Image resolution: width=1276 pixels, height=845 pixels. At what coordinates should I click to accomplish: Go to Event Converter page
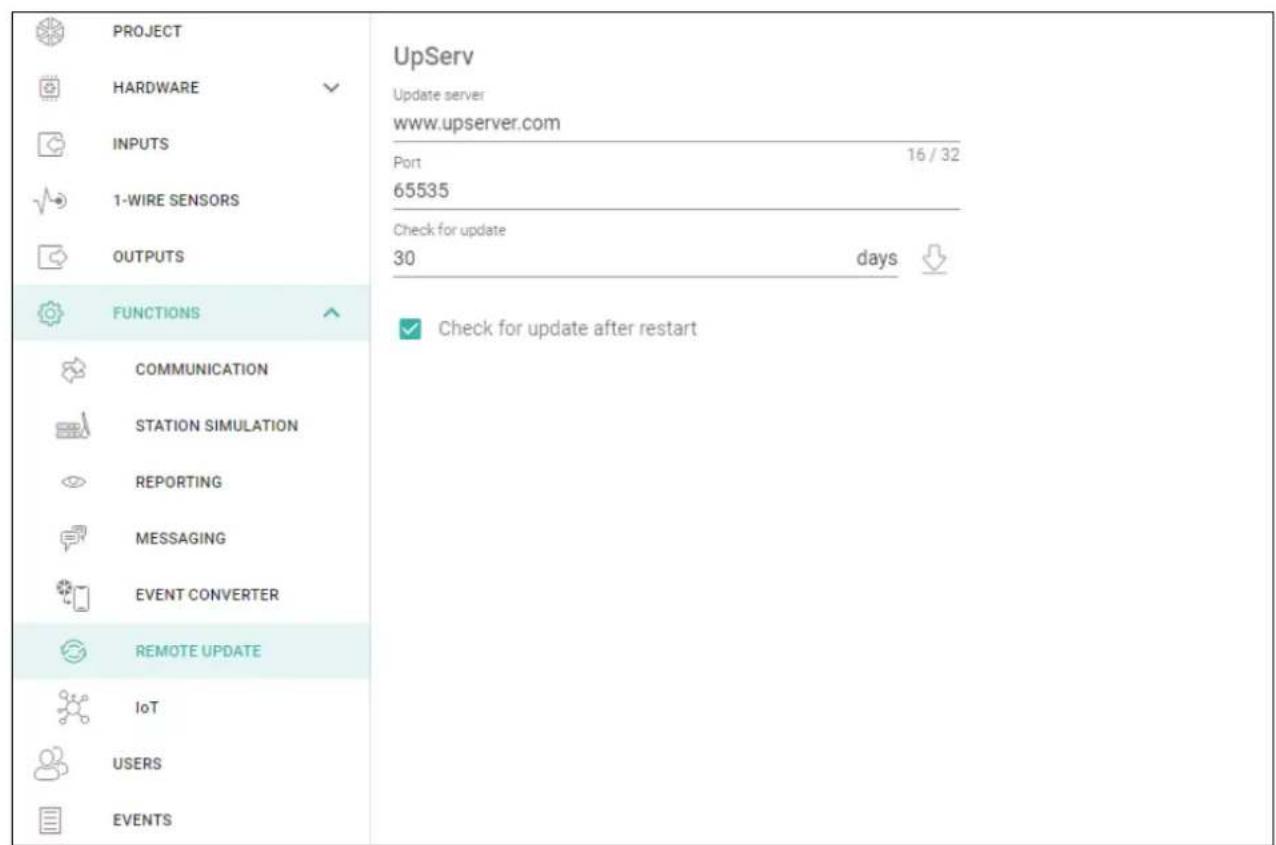[206, 594]
